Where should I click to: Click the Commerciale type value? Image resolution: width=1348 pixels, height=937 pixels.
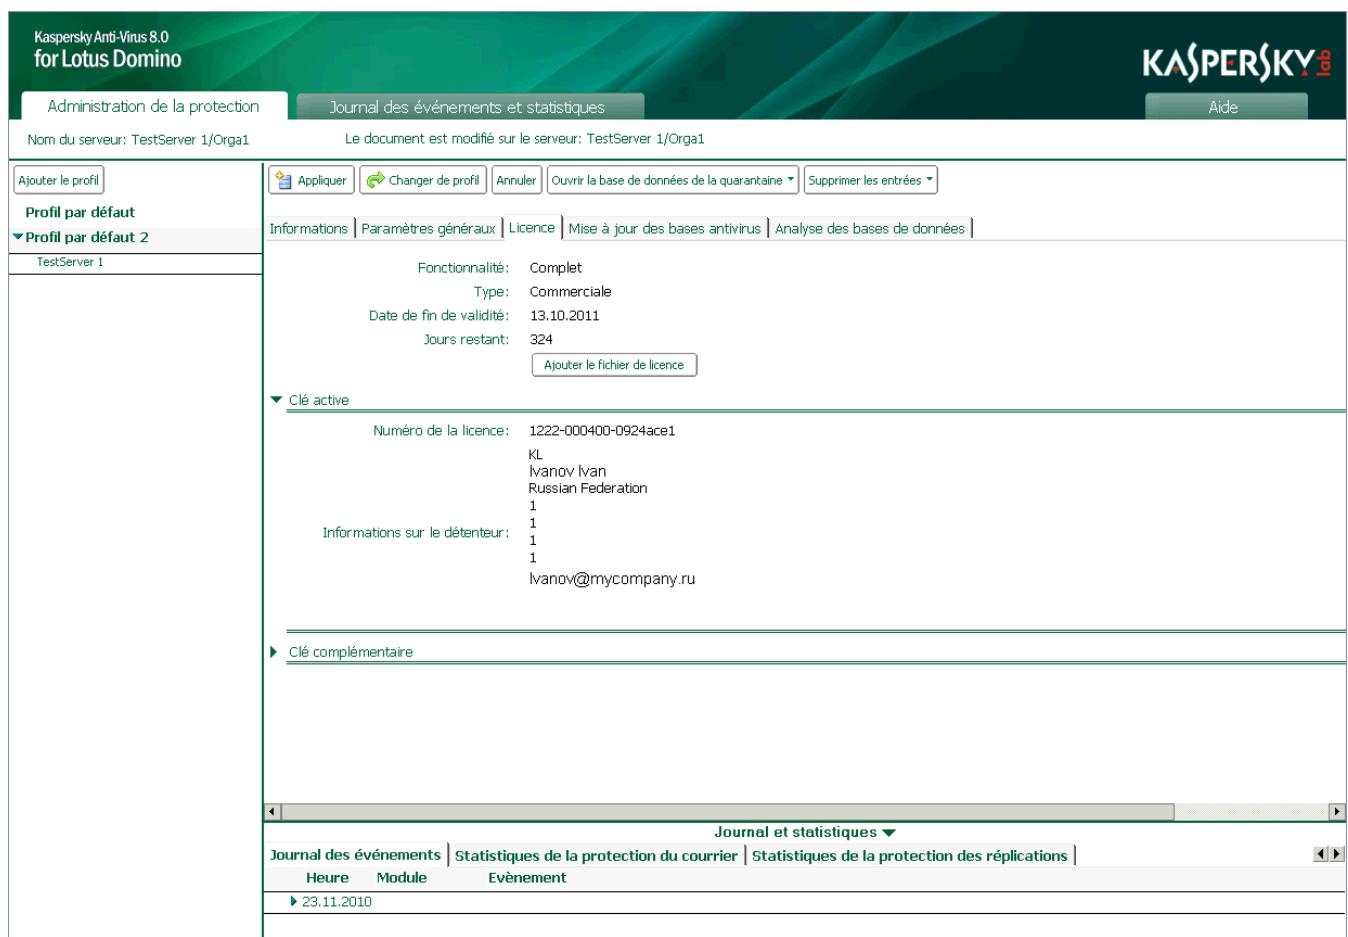coord(571,292)
